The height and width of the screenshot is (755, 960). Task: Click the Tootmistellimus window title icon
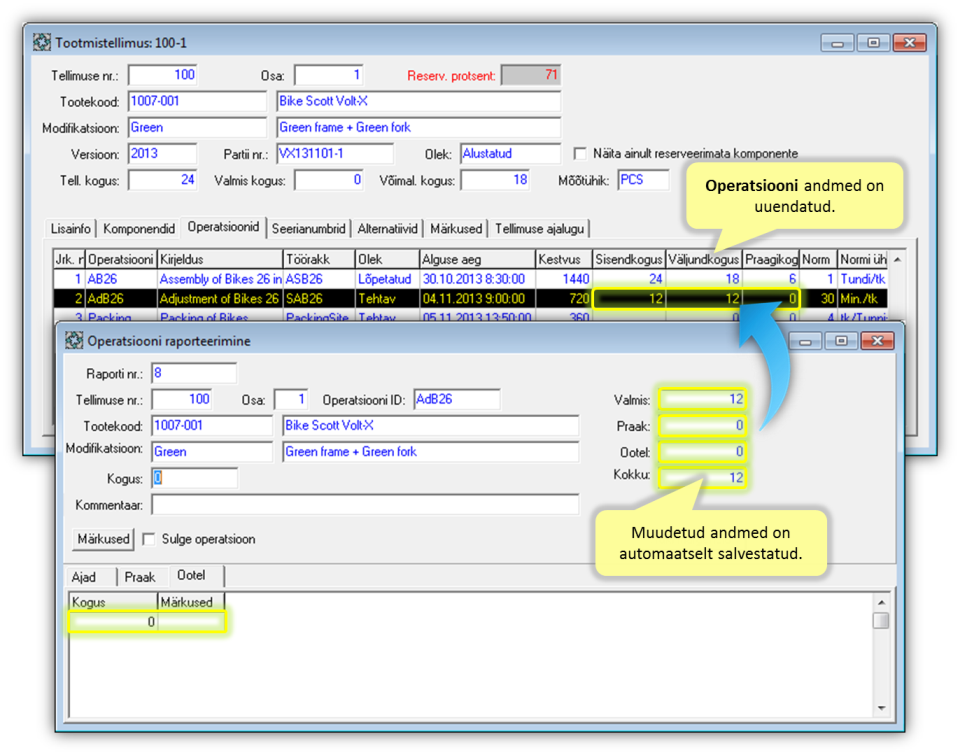pos(42,42)
